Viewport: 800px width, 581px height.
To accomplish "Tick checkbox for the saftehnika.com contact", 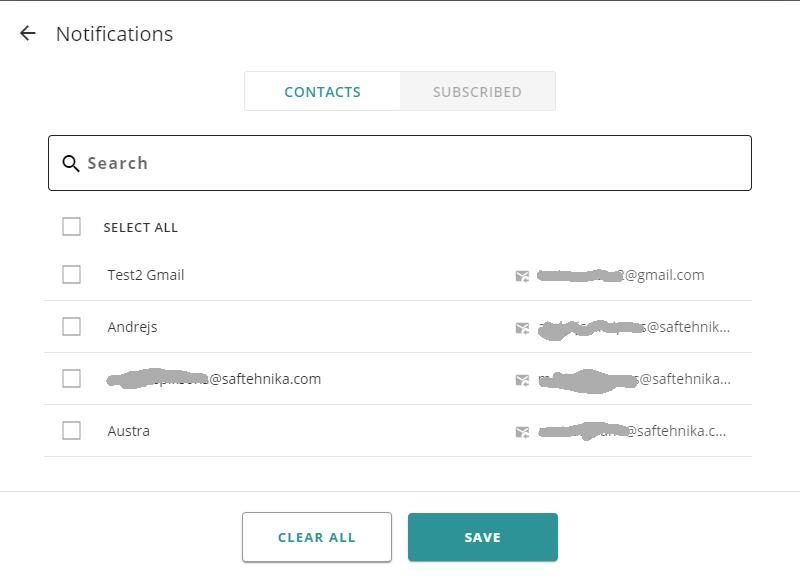I will 71,378.
